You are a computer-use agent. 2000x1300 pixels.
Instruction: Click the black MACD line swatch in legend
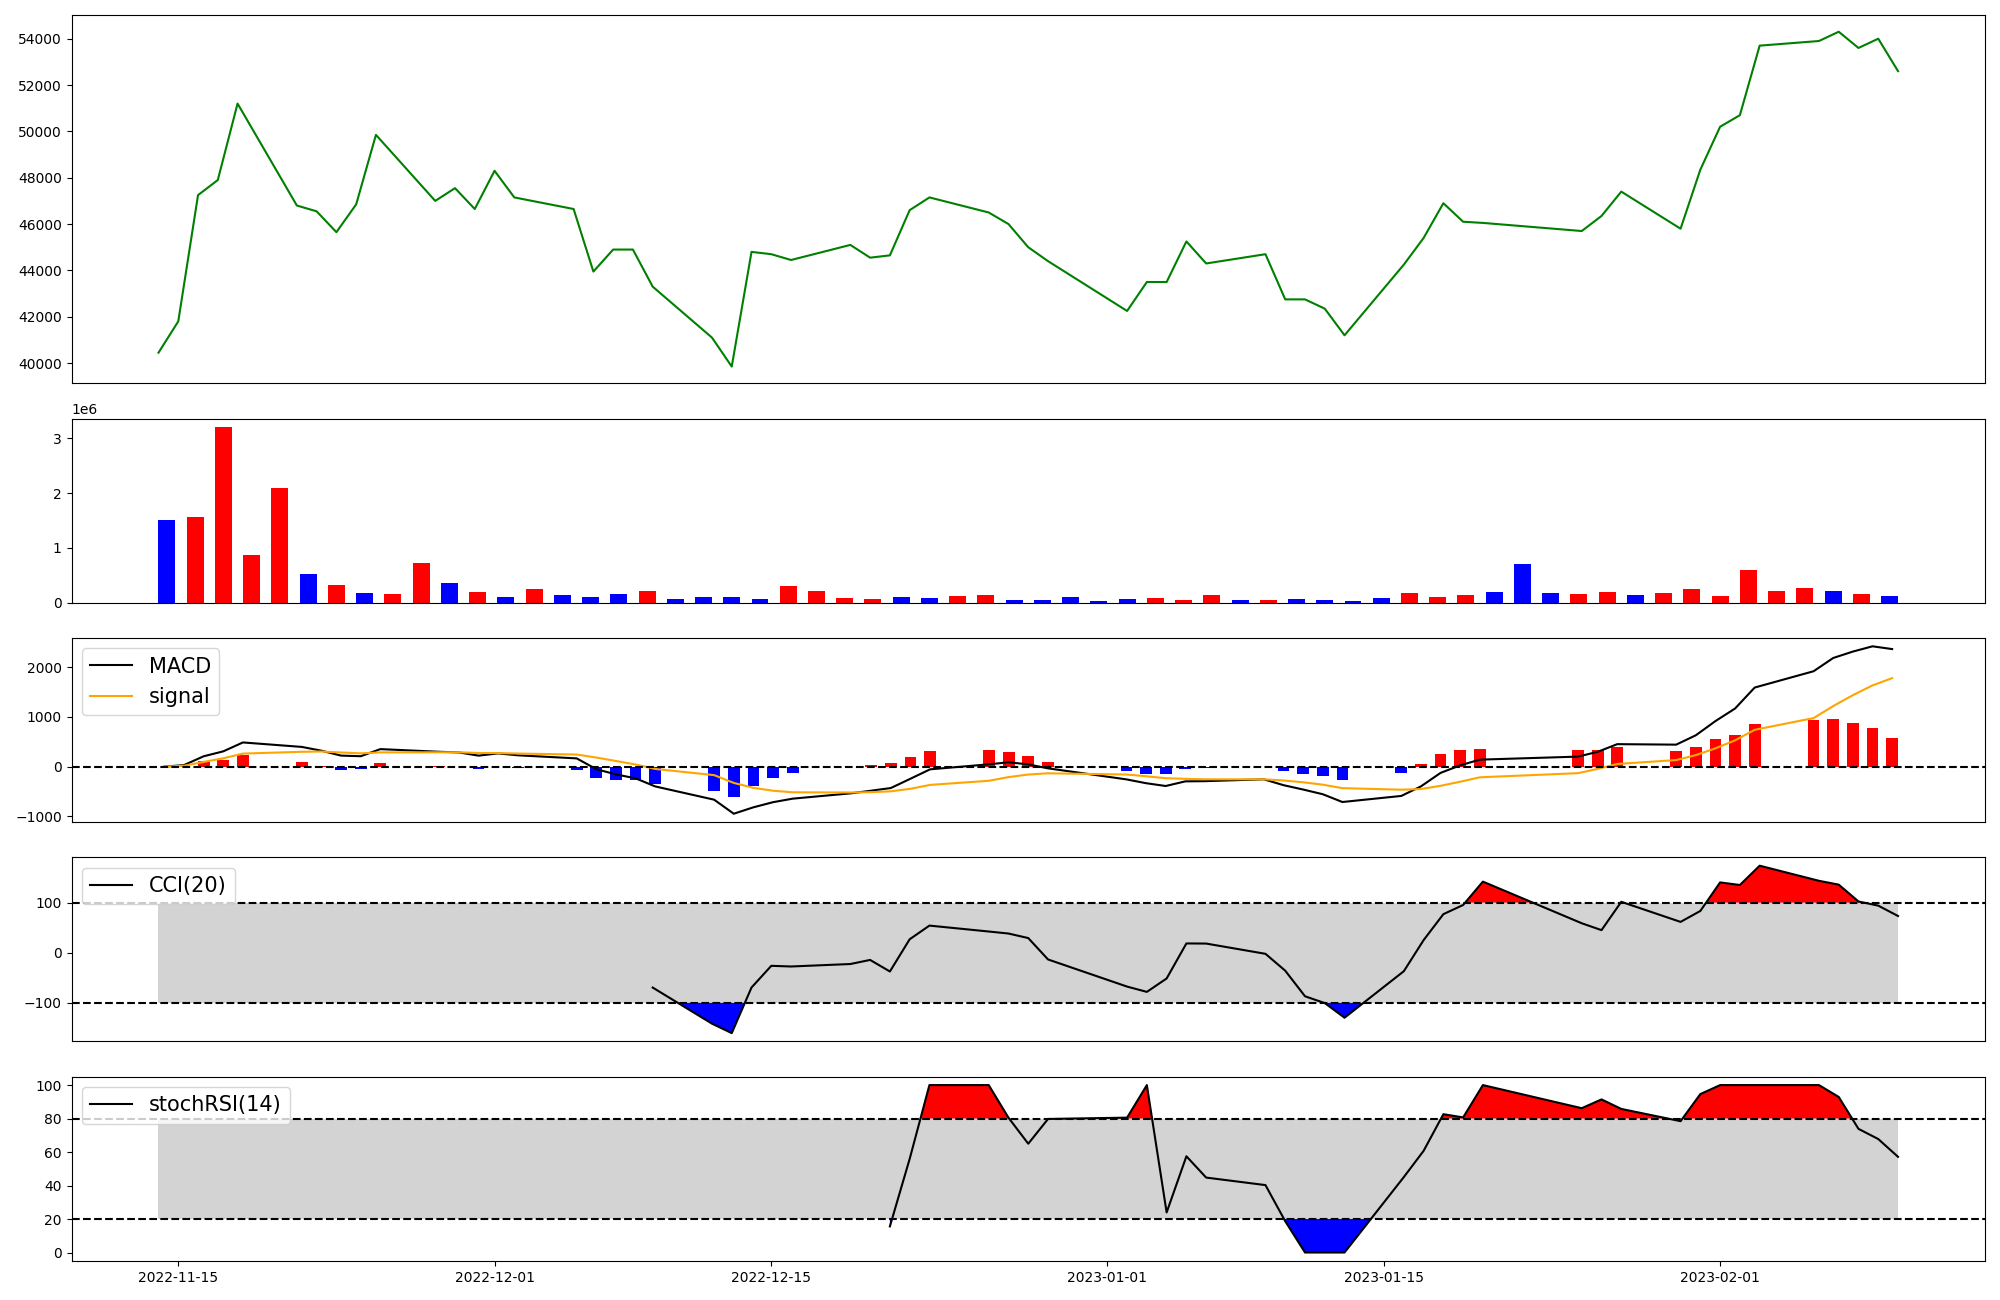(111, 666)
